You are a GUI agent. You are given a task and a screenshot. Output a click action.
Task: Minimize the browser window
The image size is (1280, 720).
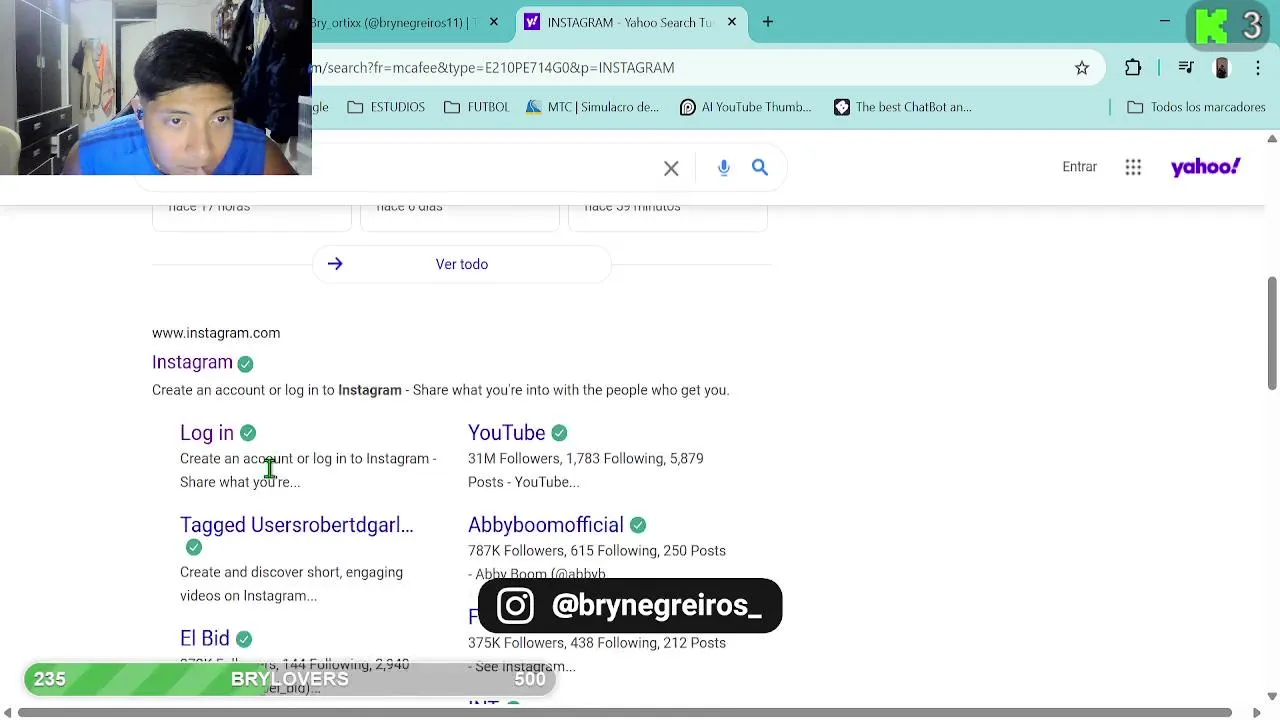coord(1165,22)
